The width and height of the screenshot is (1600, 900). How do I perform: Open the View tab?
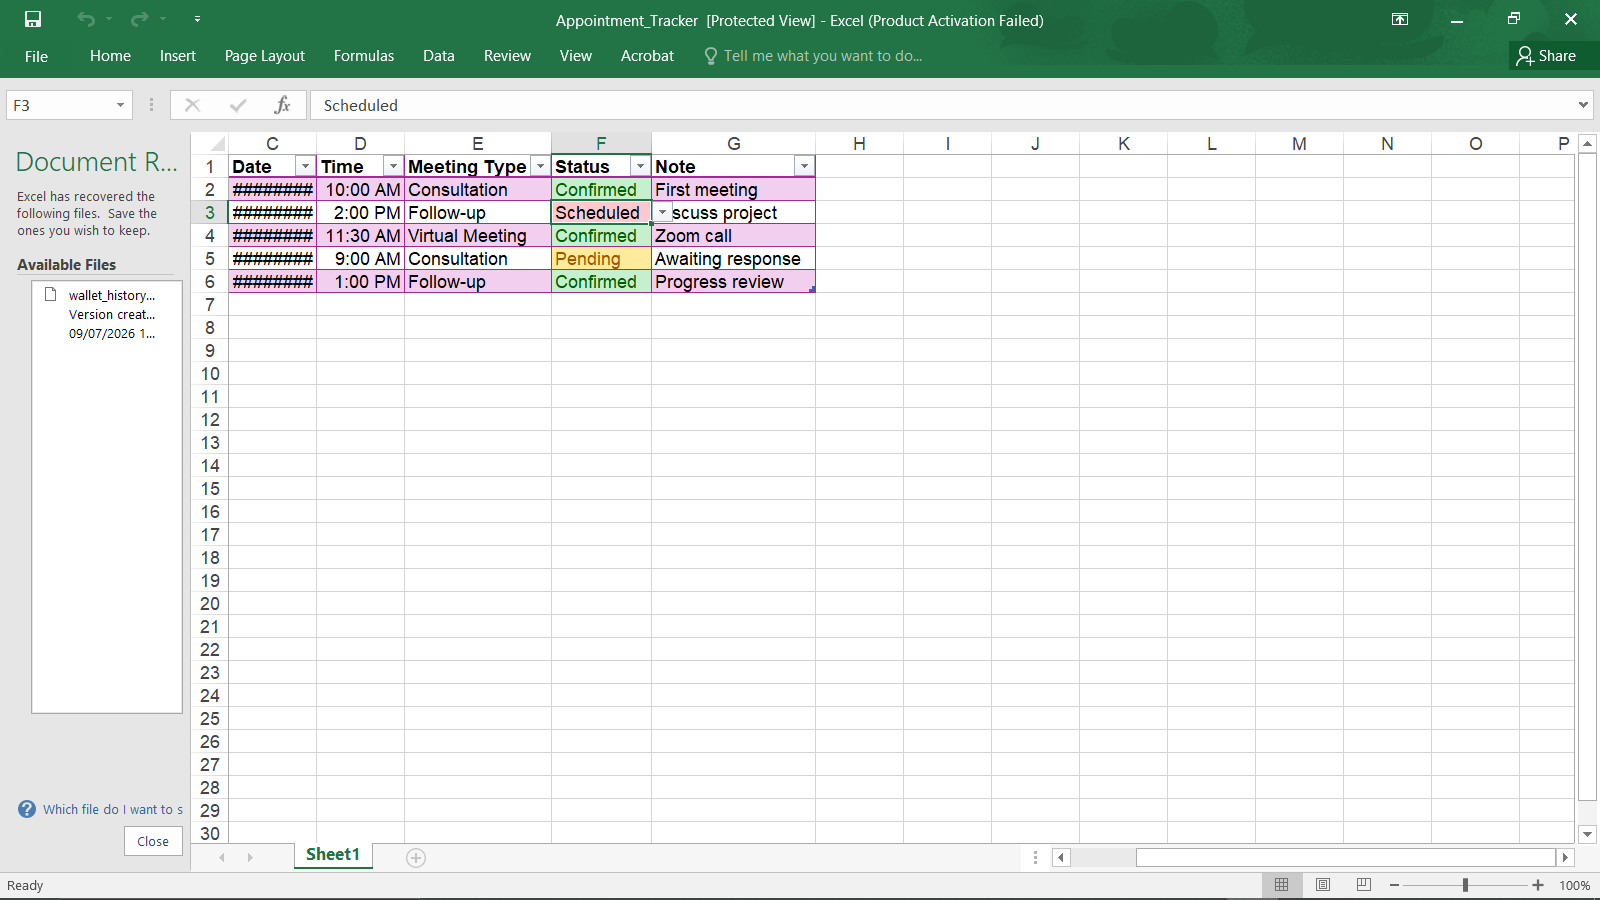[x=576, y=56]
